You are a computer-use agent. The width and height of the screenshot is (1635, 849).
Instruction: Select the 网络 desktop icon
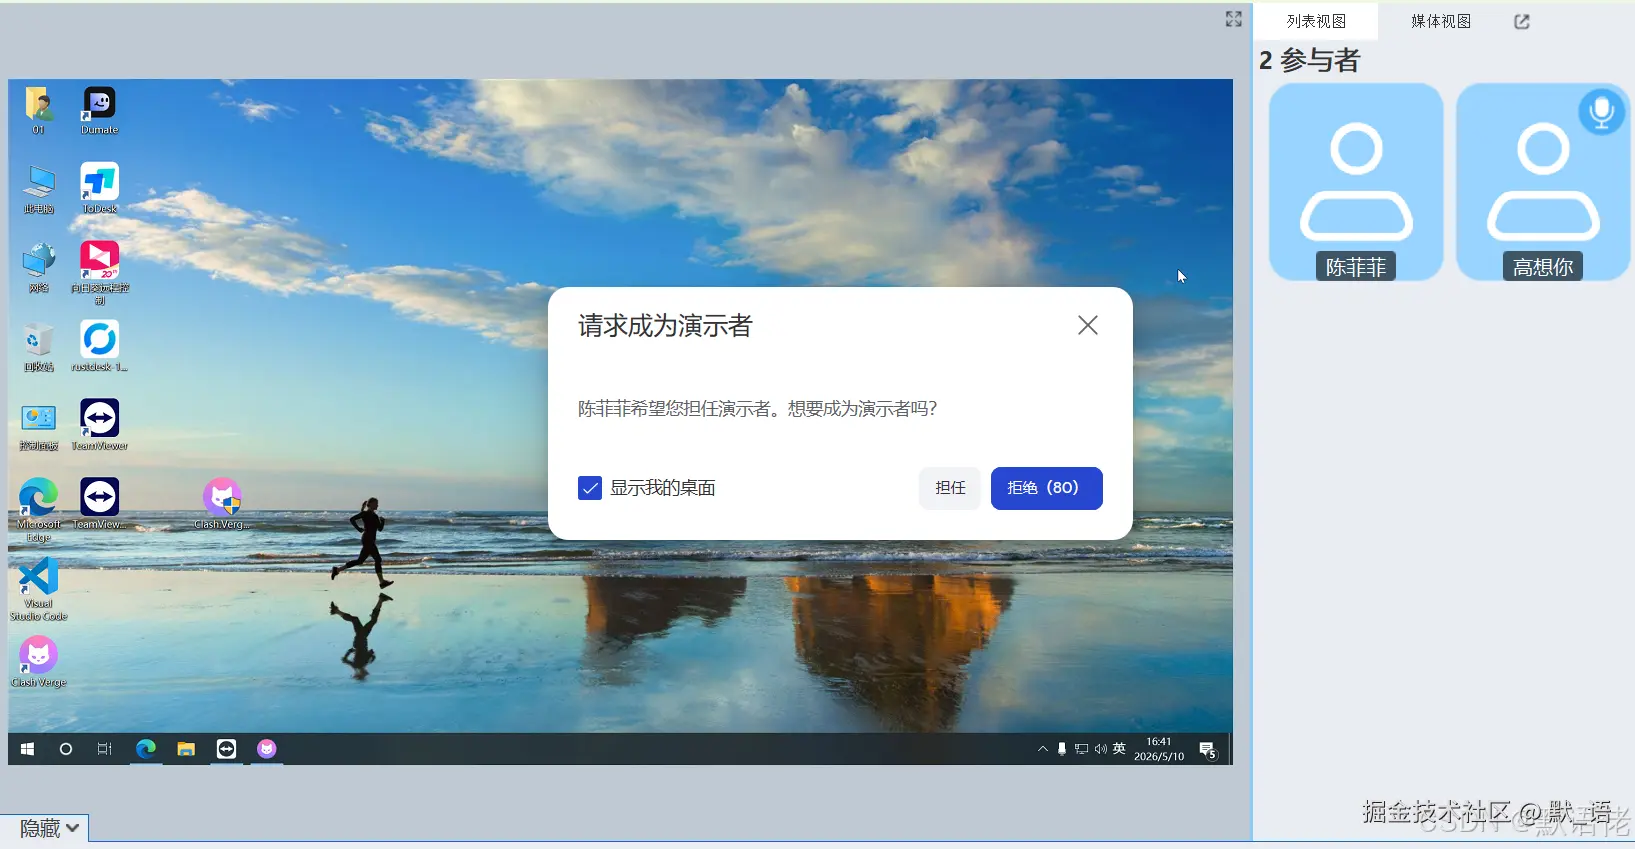38,268
